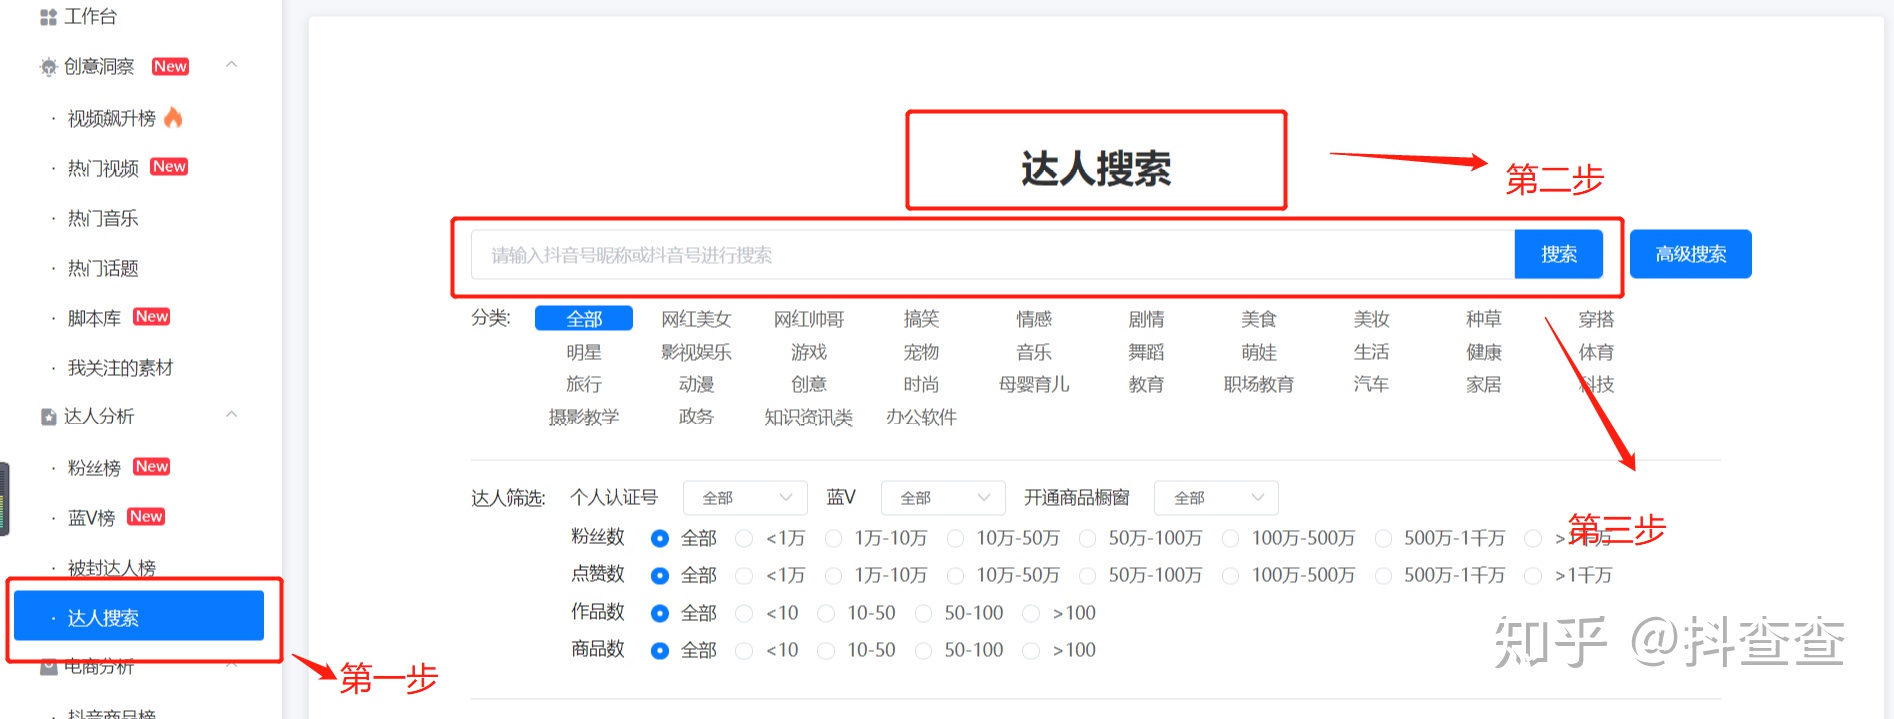
Task: Collapse the 创意洞察 section chevron
Action: 232,65
